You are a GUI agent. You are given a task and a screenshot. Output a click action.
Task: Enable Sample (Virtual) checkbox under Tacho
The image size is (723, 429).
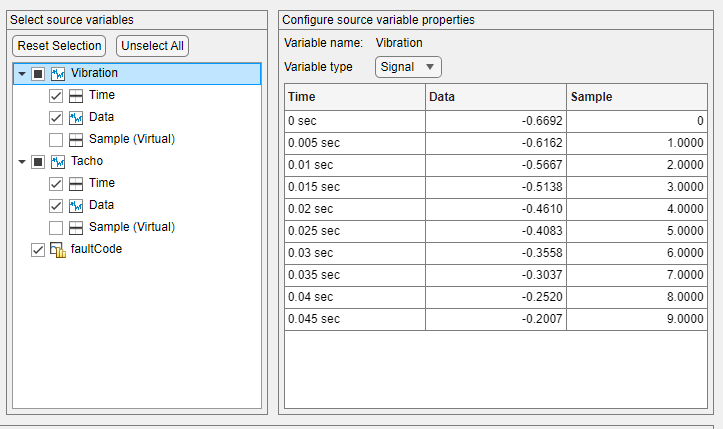56,228
